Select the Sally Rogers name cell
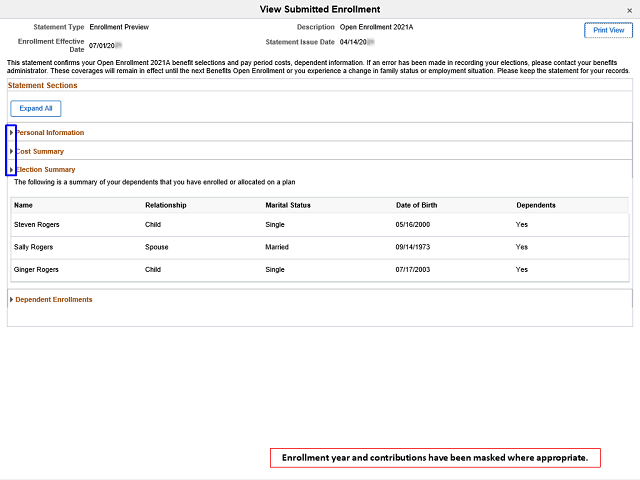The width and height of the screenshot is (640, 480). 34,247
